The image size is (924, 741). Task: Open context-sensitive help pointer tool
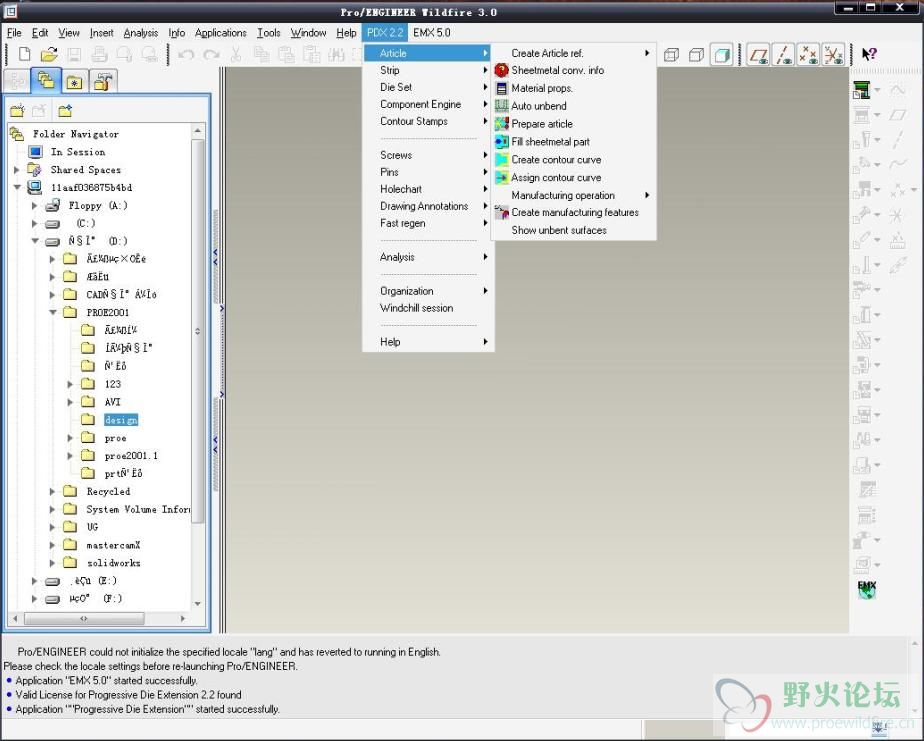[869, 54]
